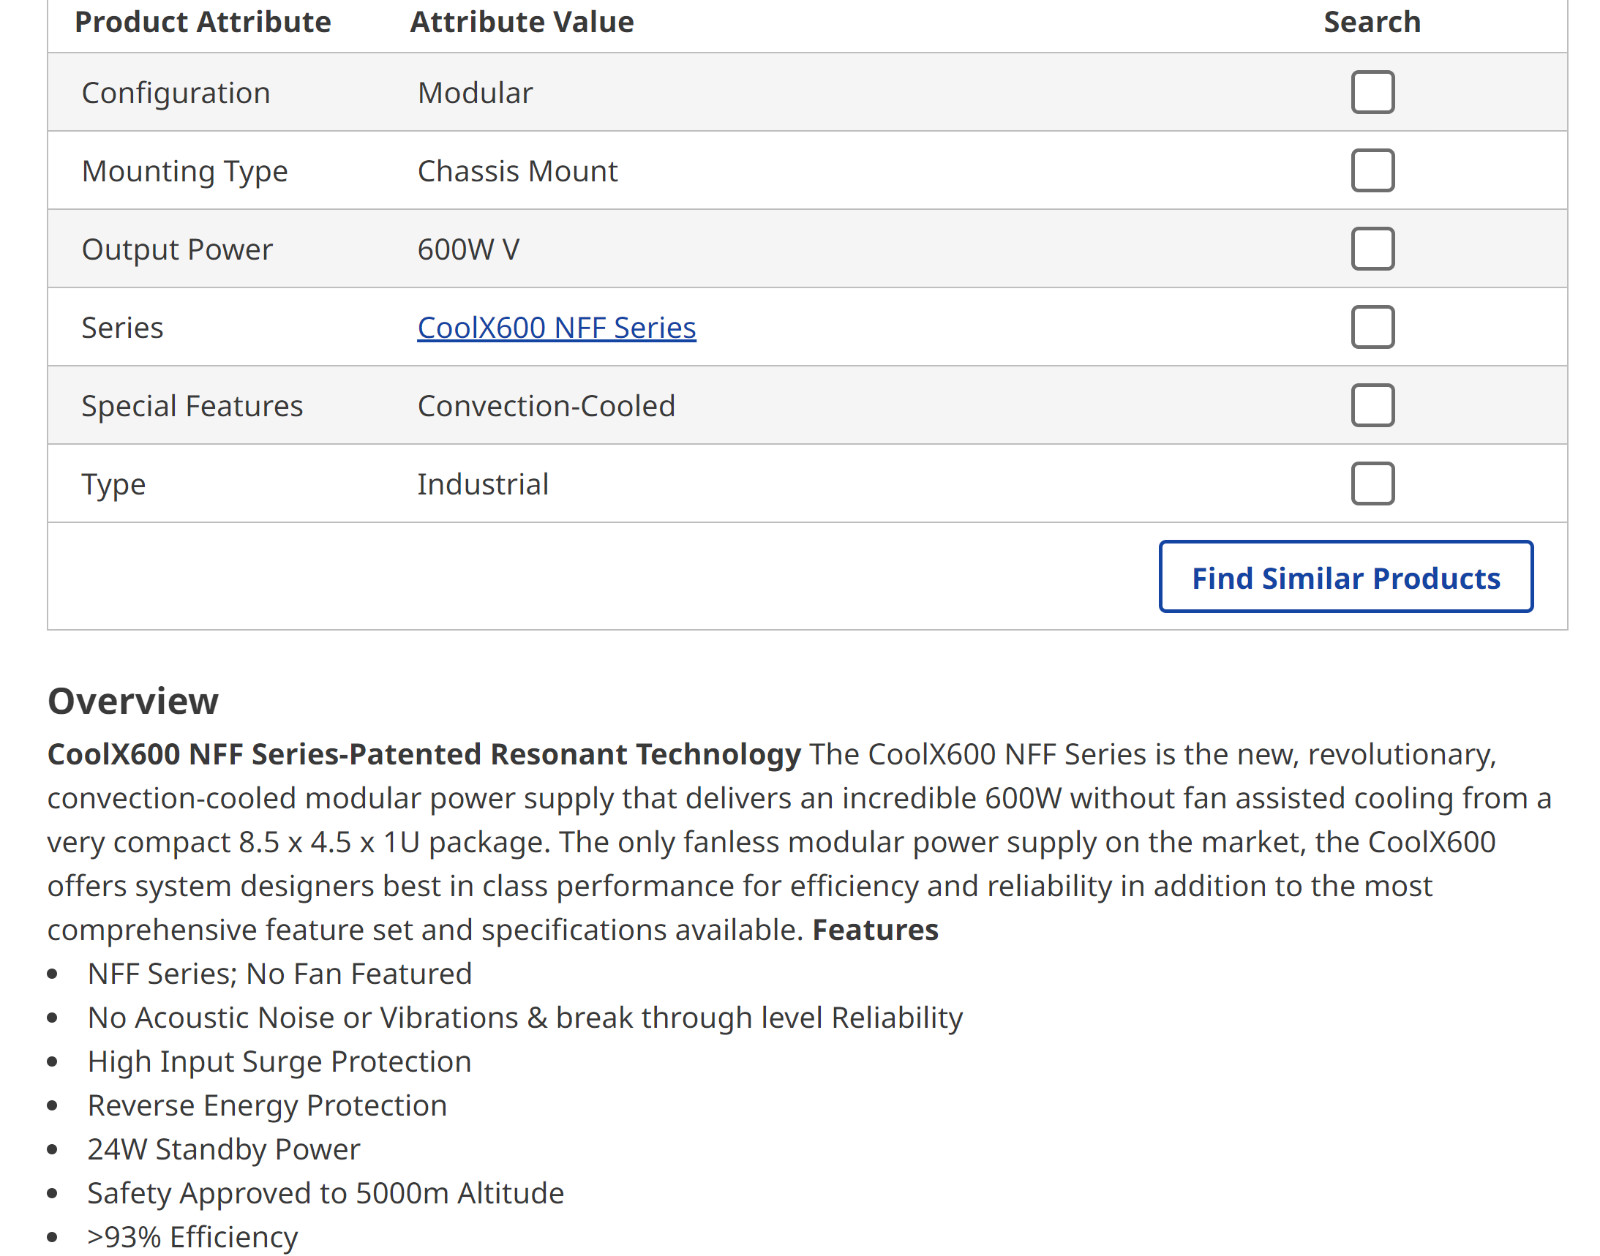Screen dimensions: 1600x1256
Task: Click the Search column header
Action: coord(1372,22)
